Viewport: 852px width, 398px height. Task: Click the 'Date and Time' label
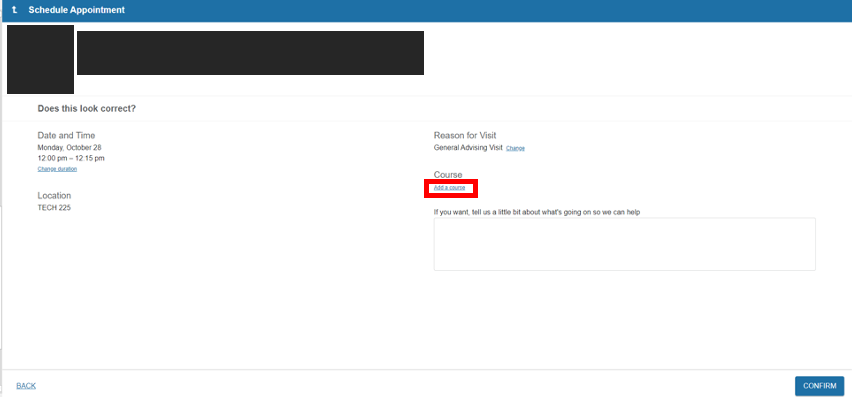coord(66,135)
